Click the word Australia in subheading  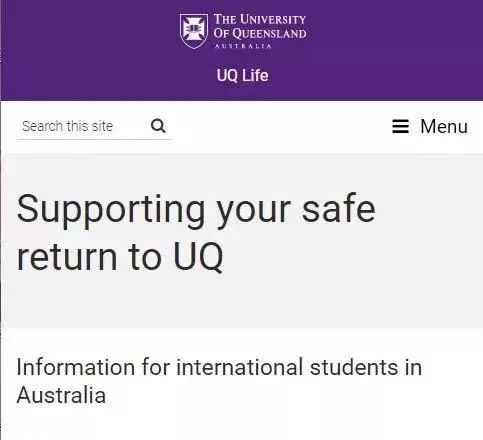pyautogui.click(x=61, y=395)
